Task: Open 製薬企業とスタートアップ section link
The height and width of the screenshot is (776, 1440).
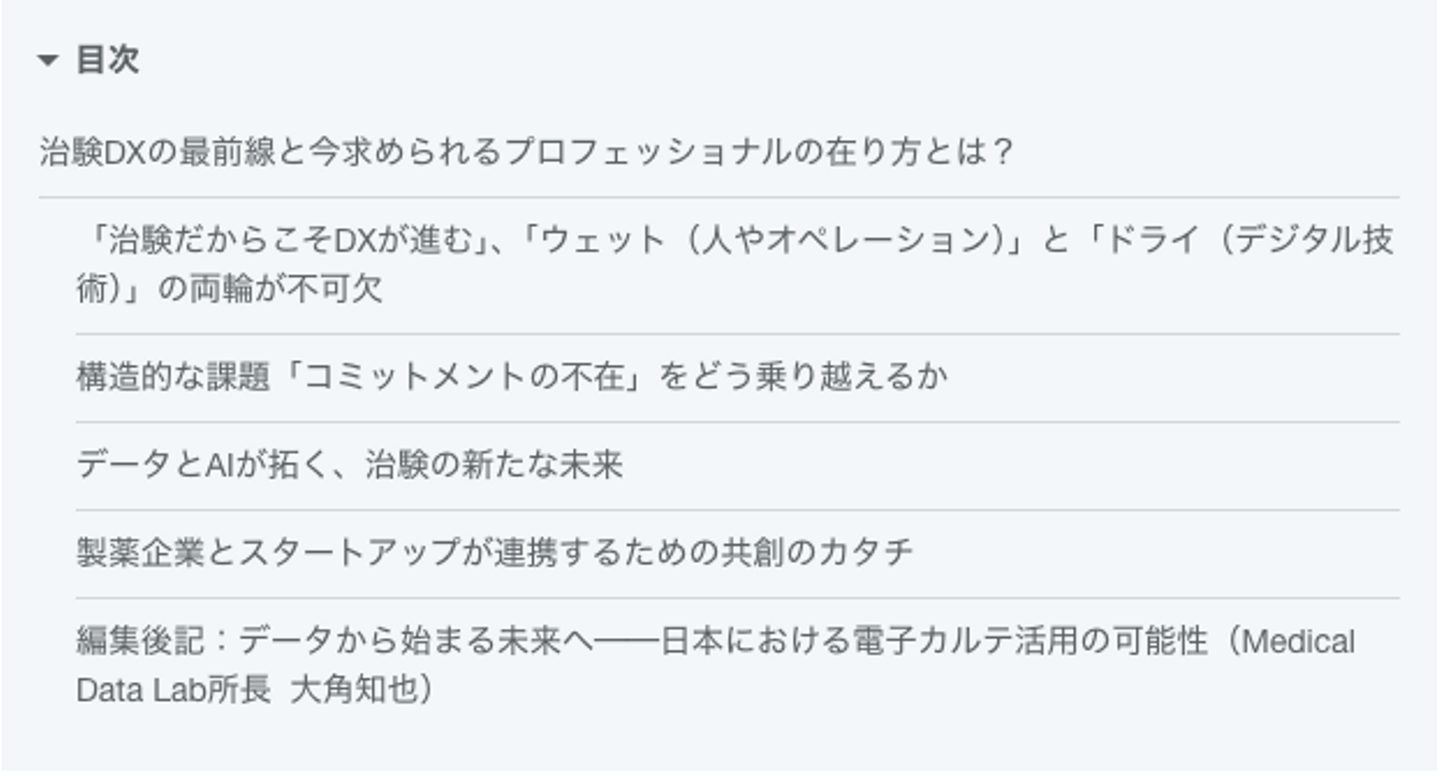Action: 494,553
